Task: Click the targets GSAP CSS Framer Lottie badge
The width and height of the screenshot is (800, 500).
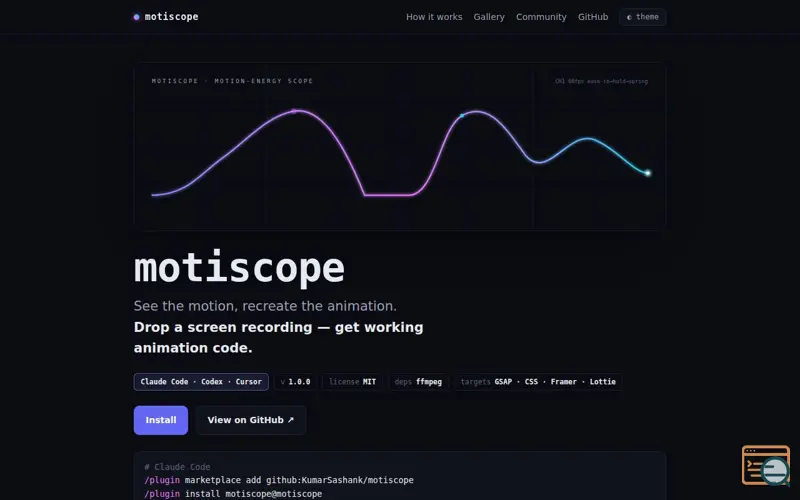Action: 538,382
